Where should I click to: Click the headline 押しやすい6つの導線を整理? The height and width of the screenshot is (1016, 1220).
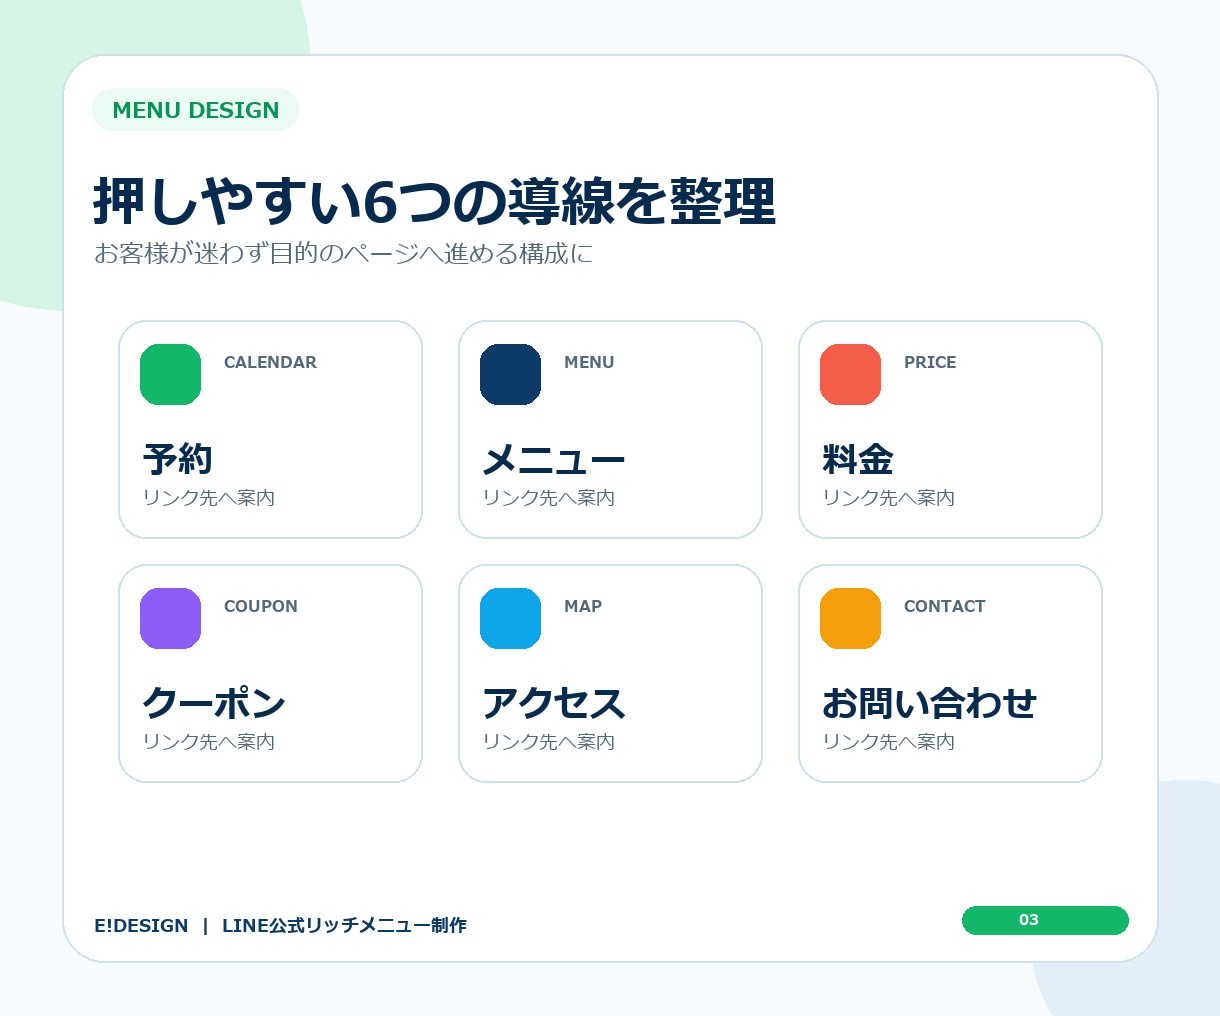(435, 201)
